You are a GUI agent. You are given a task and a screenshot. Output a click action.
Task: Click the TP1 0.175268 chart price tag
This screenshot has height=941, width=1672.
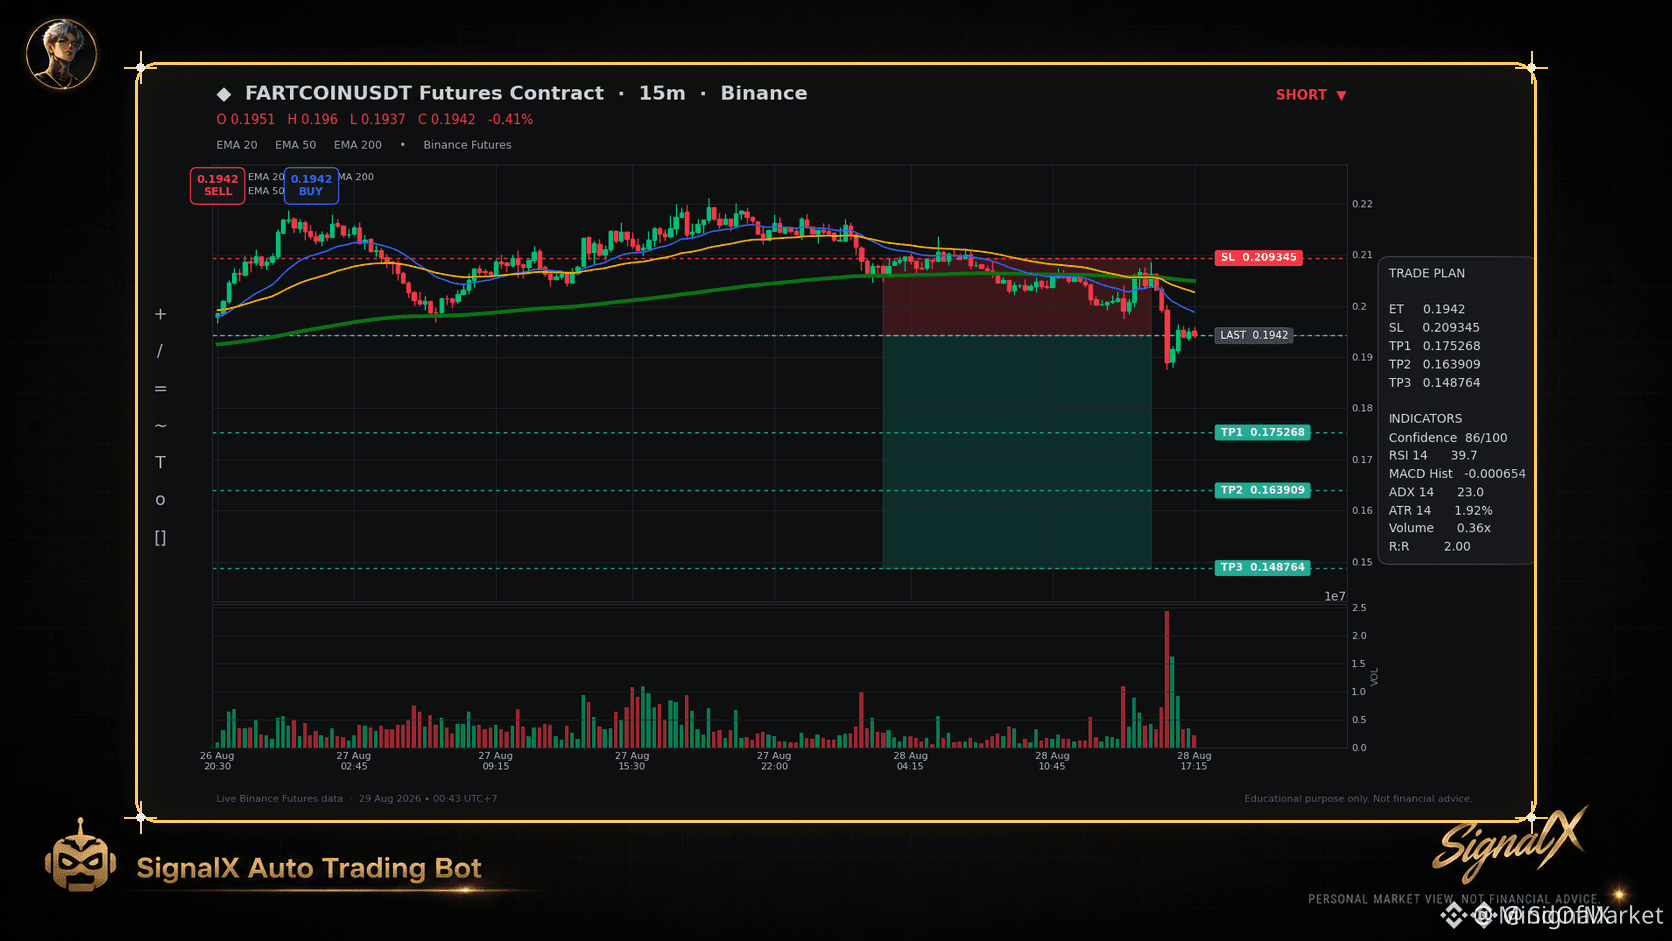1263,432
